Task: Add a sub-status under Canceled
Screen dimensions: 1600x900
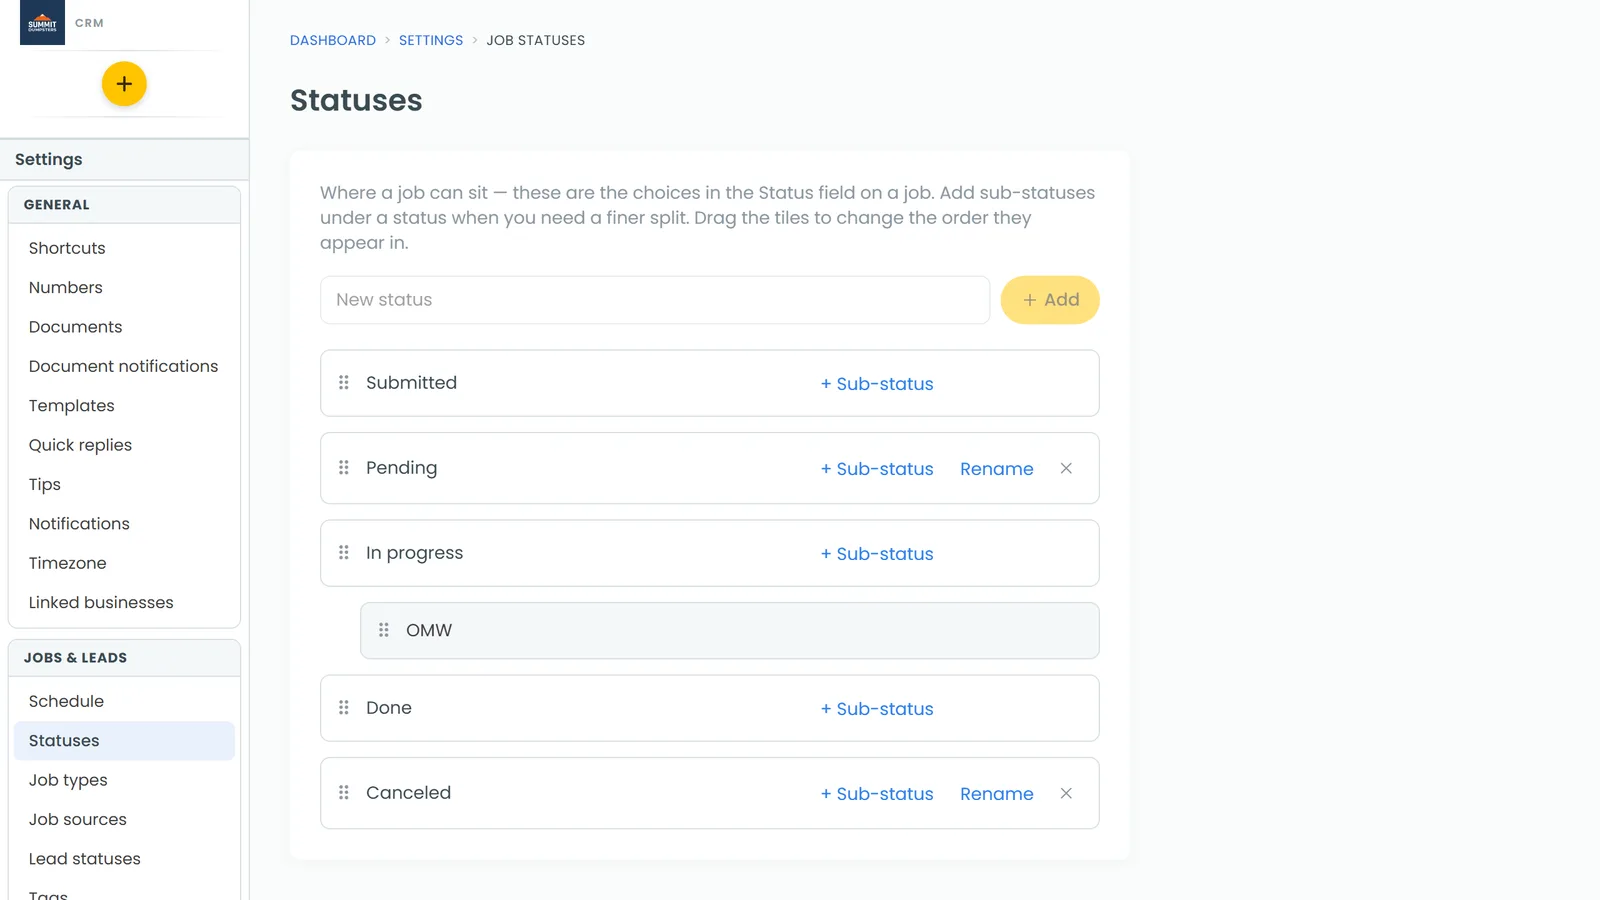Action: click(x=877, y=794)
